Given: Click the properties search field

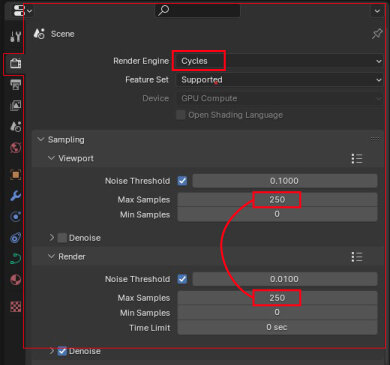Looking at the screenshot, I should coord(198,11).
